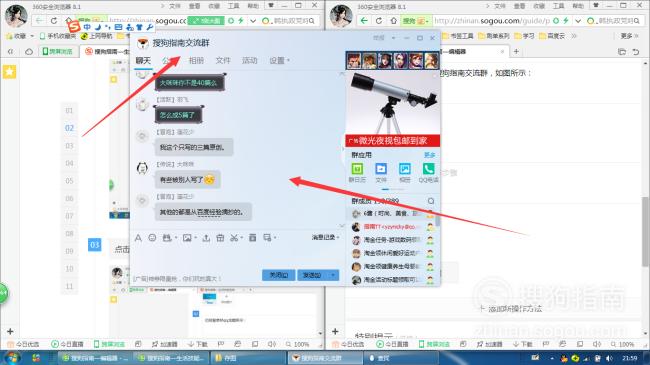650x365 pixels.
Task: Expand the arrow beside the send image icon
Action: pyautogui.click(x=195, y=238)
